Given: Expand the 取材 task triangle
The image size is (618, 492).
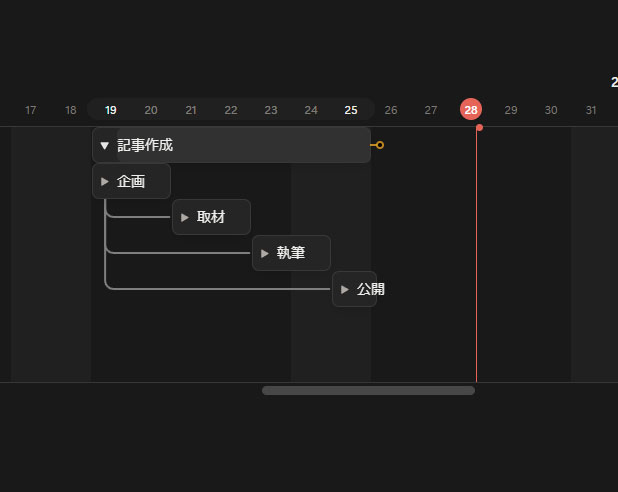Looking at the screenshot, I should pyautogui.click(x=185, y=218).
